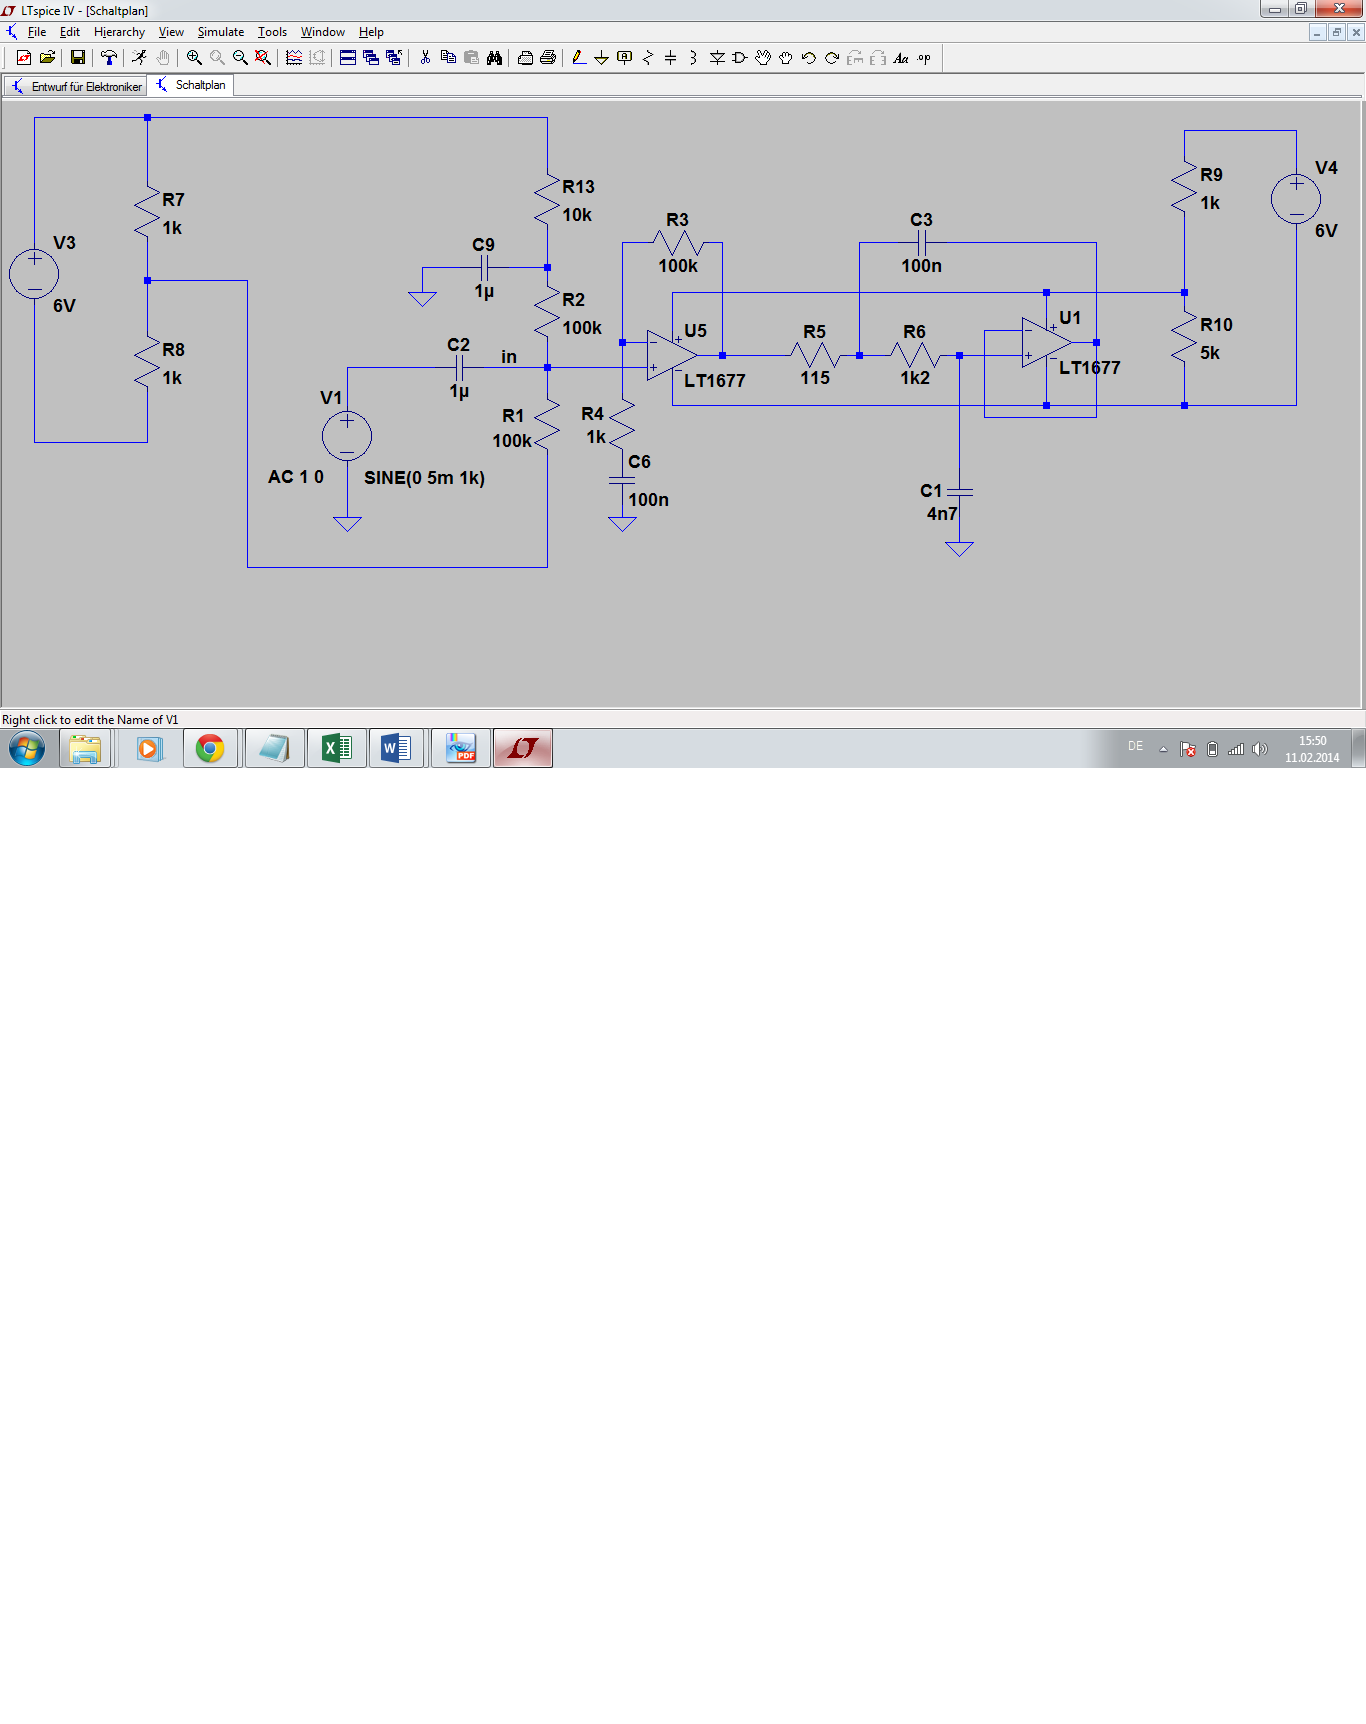Click the net label "in"
The image size is (1366, 1724).
509,357
